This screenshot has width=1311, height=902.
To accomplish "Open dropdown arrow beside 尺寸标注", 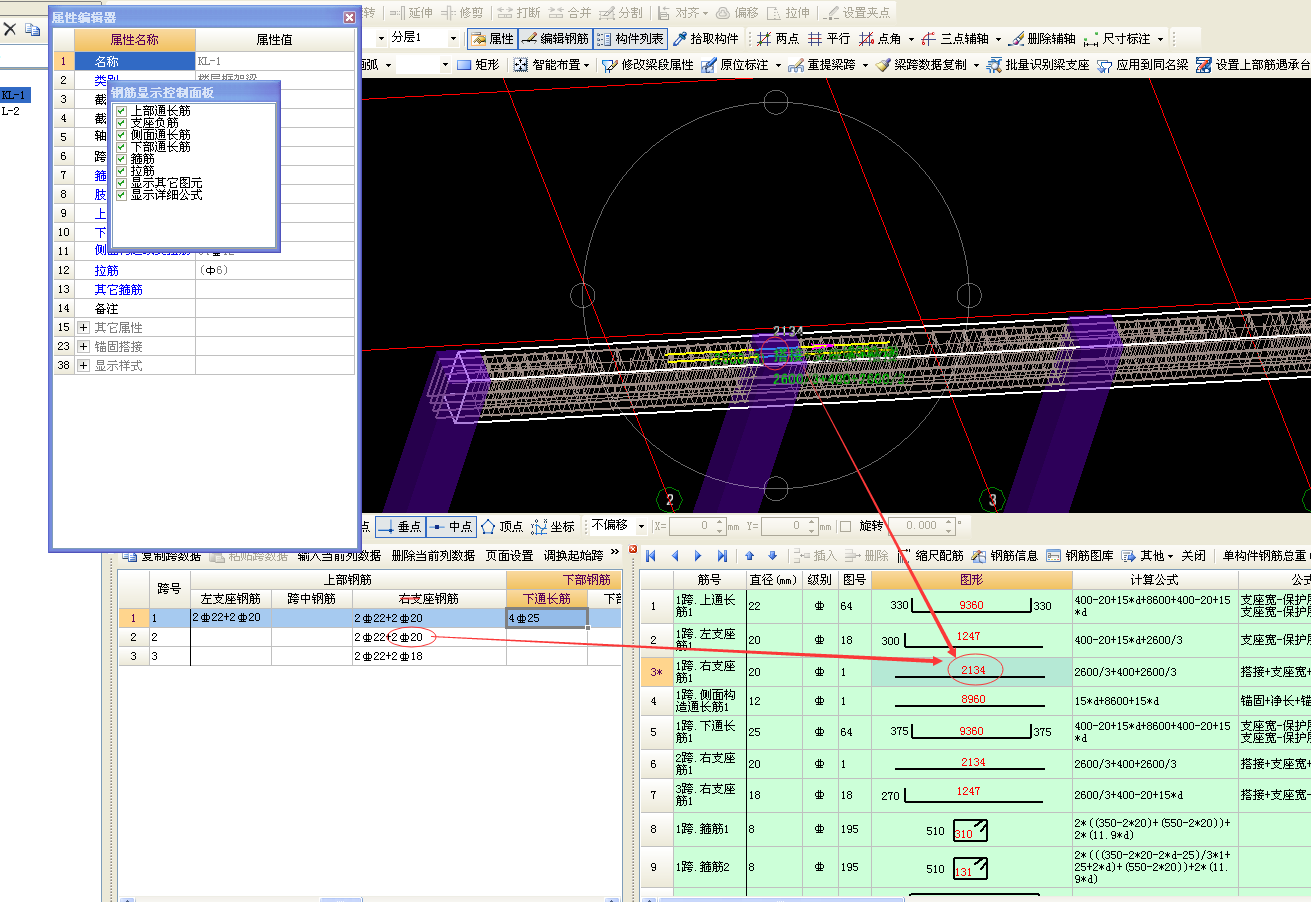I will [x=1160, y=39].
